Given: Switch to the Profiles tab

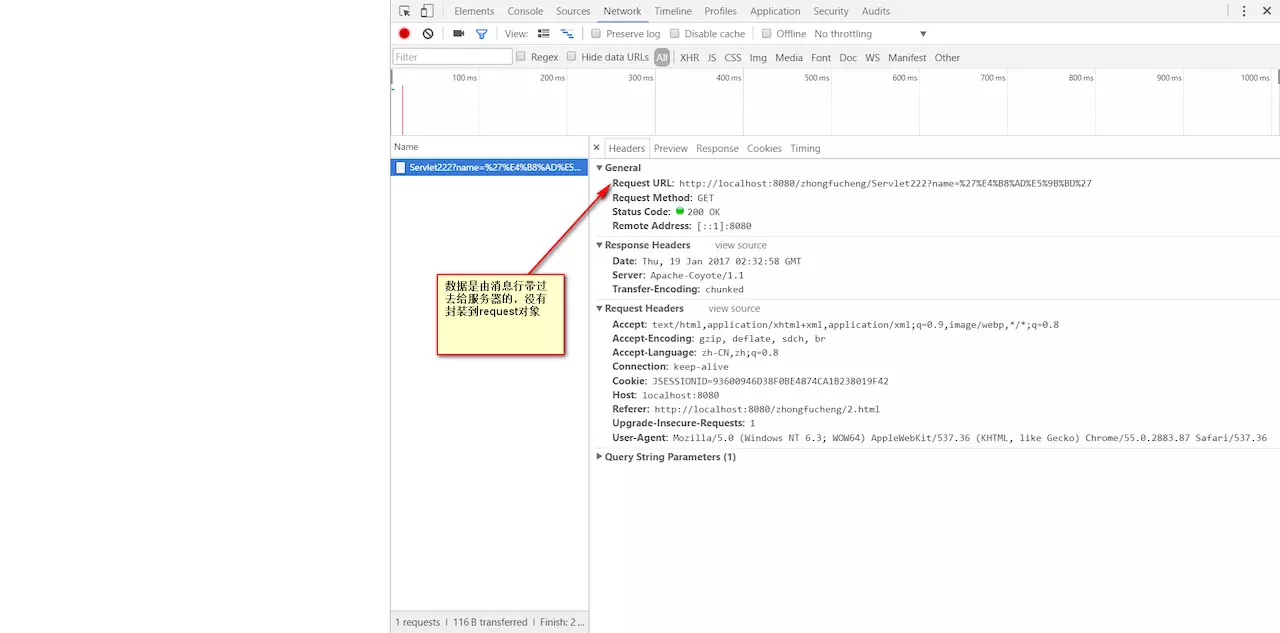Looking at the screenshot, I should [x=720, y=11].
